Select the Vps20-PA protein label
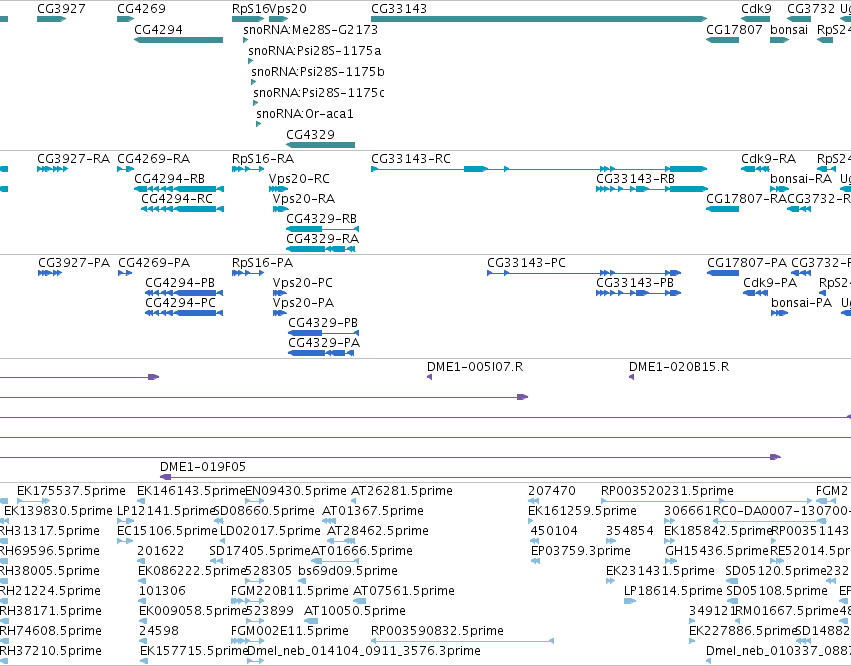This screenshot has width=851, height=666. tap(303, 303)
